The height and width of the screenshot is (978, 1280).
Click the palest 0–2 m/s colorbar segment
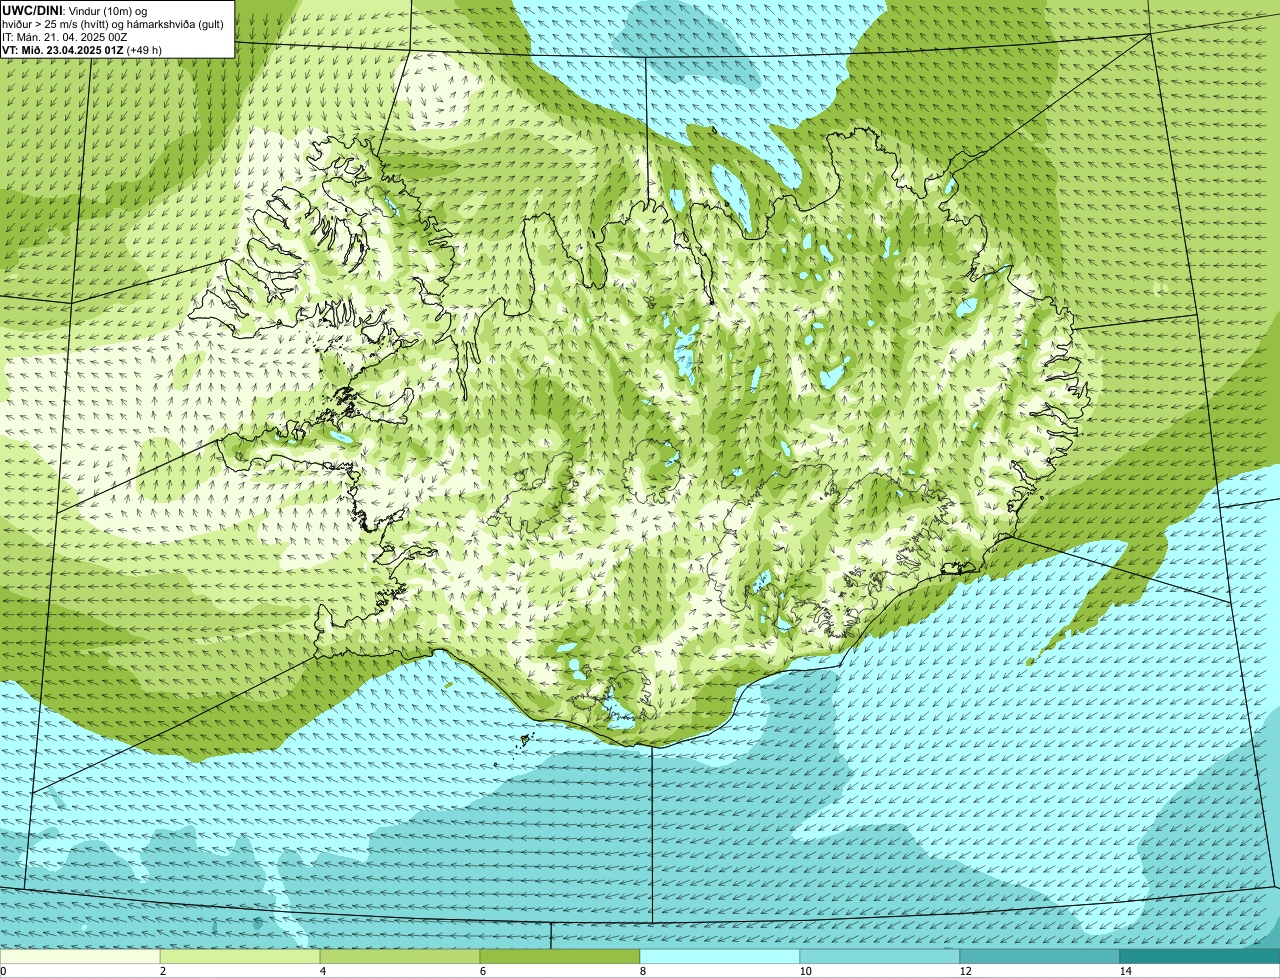point(80,957)
